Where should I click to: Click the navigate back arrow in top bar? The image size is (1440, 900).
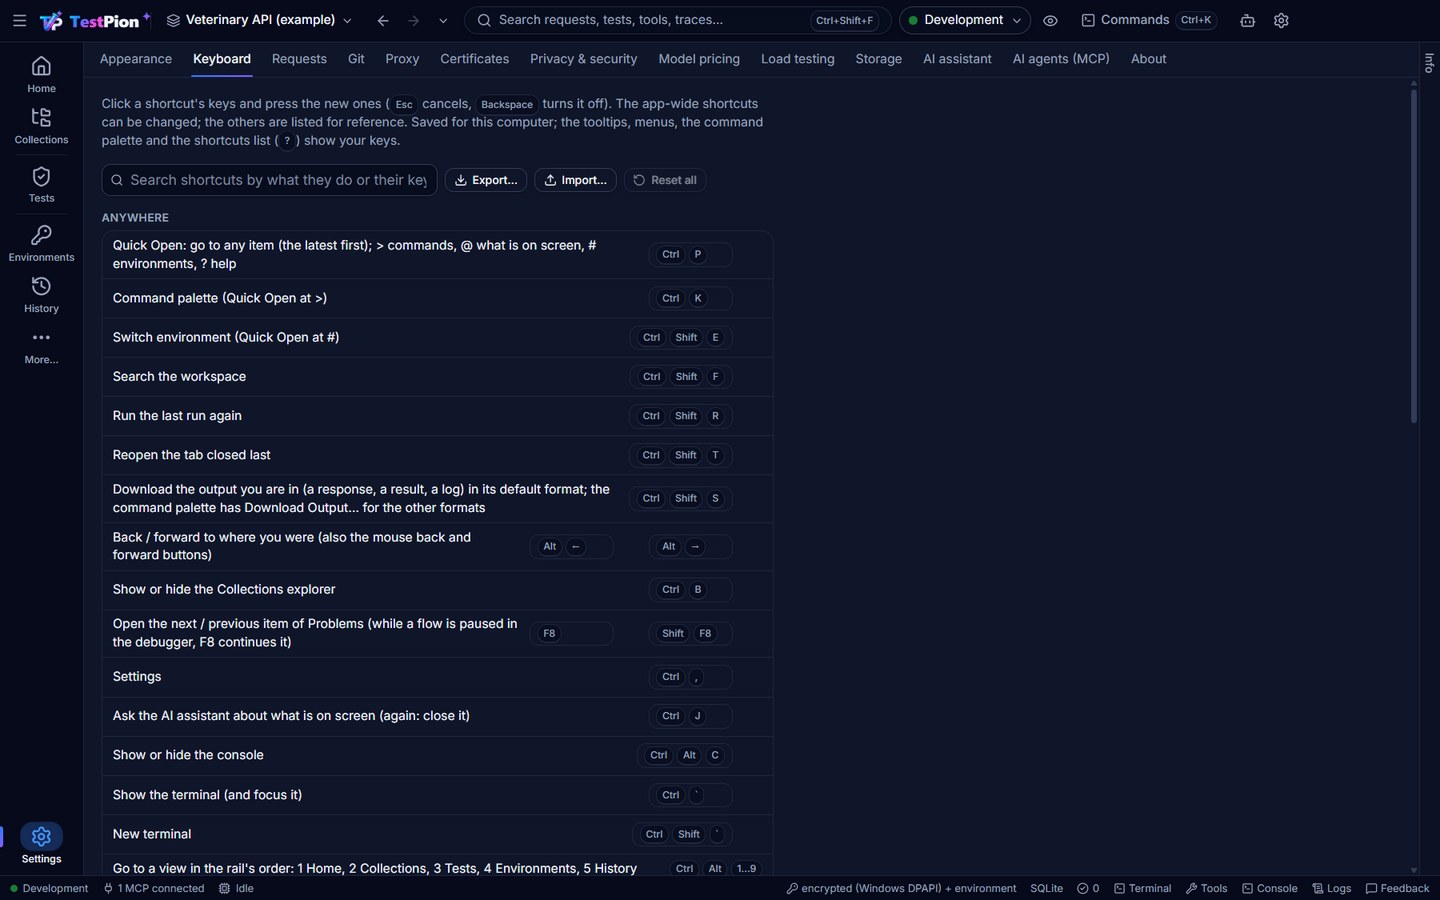point(383,20)
